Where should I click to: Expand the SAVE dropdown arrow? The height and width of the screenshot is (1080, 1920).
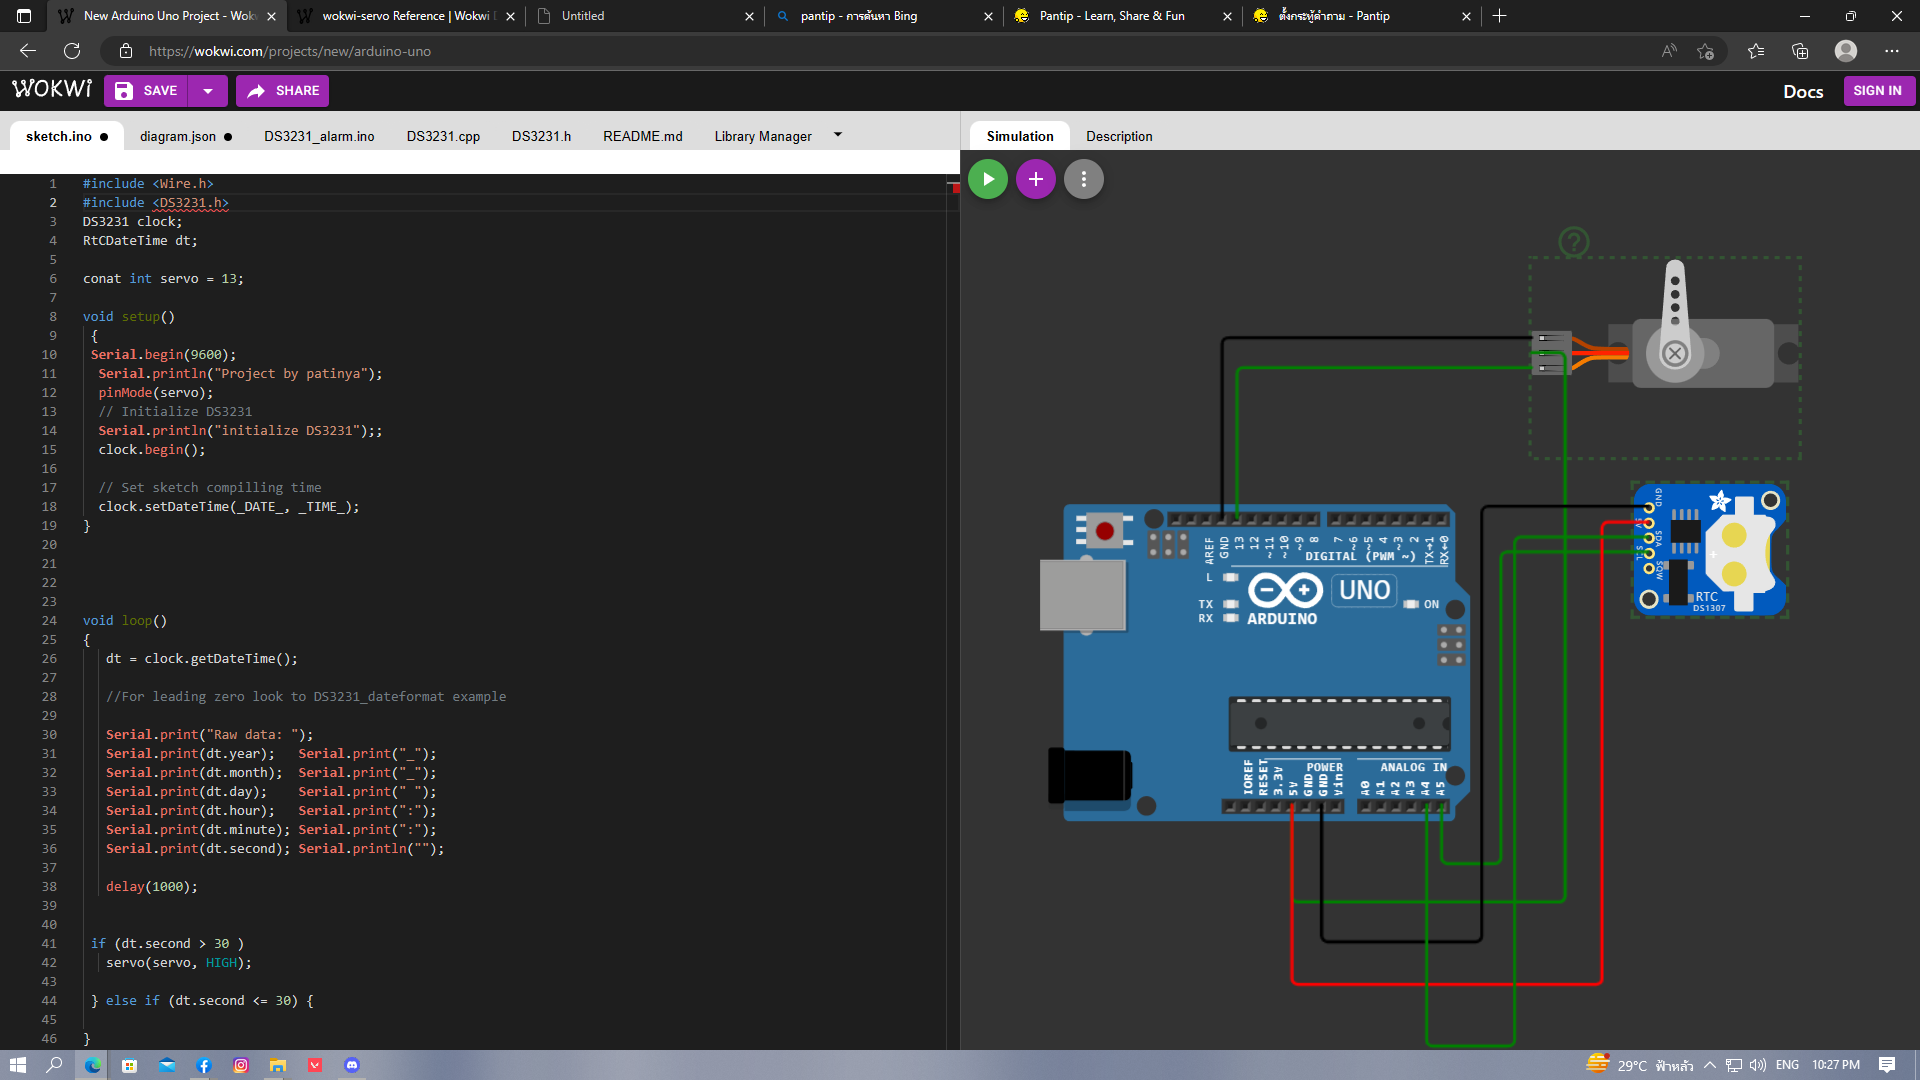[x=208, y=91]
